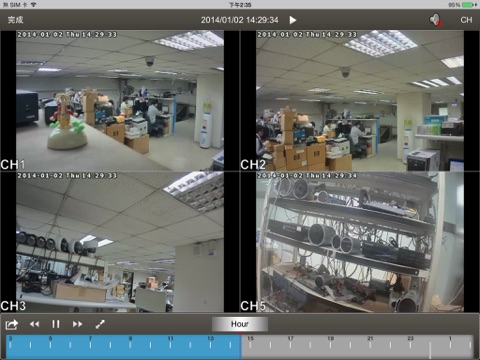Click the battery indicator in status bar
Image resolution: width=480 pixels, height=360 pixels.
[x=467, y=5]
